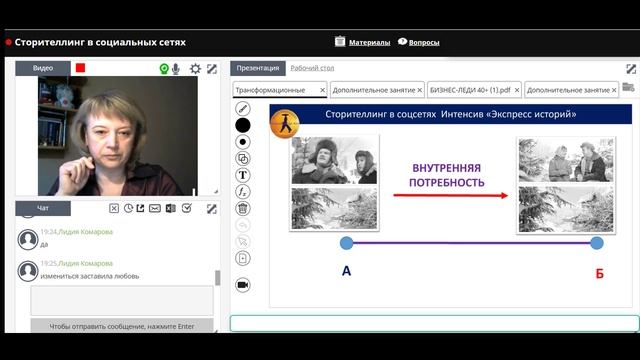Open chat history clock icon
640x360 pixels.
point(128,208)
